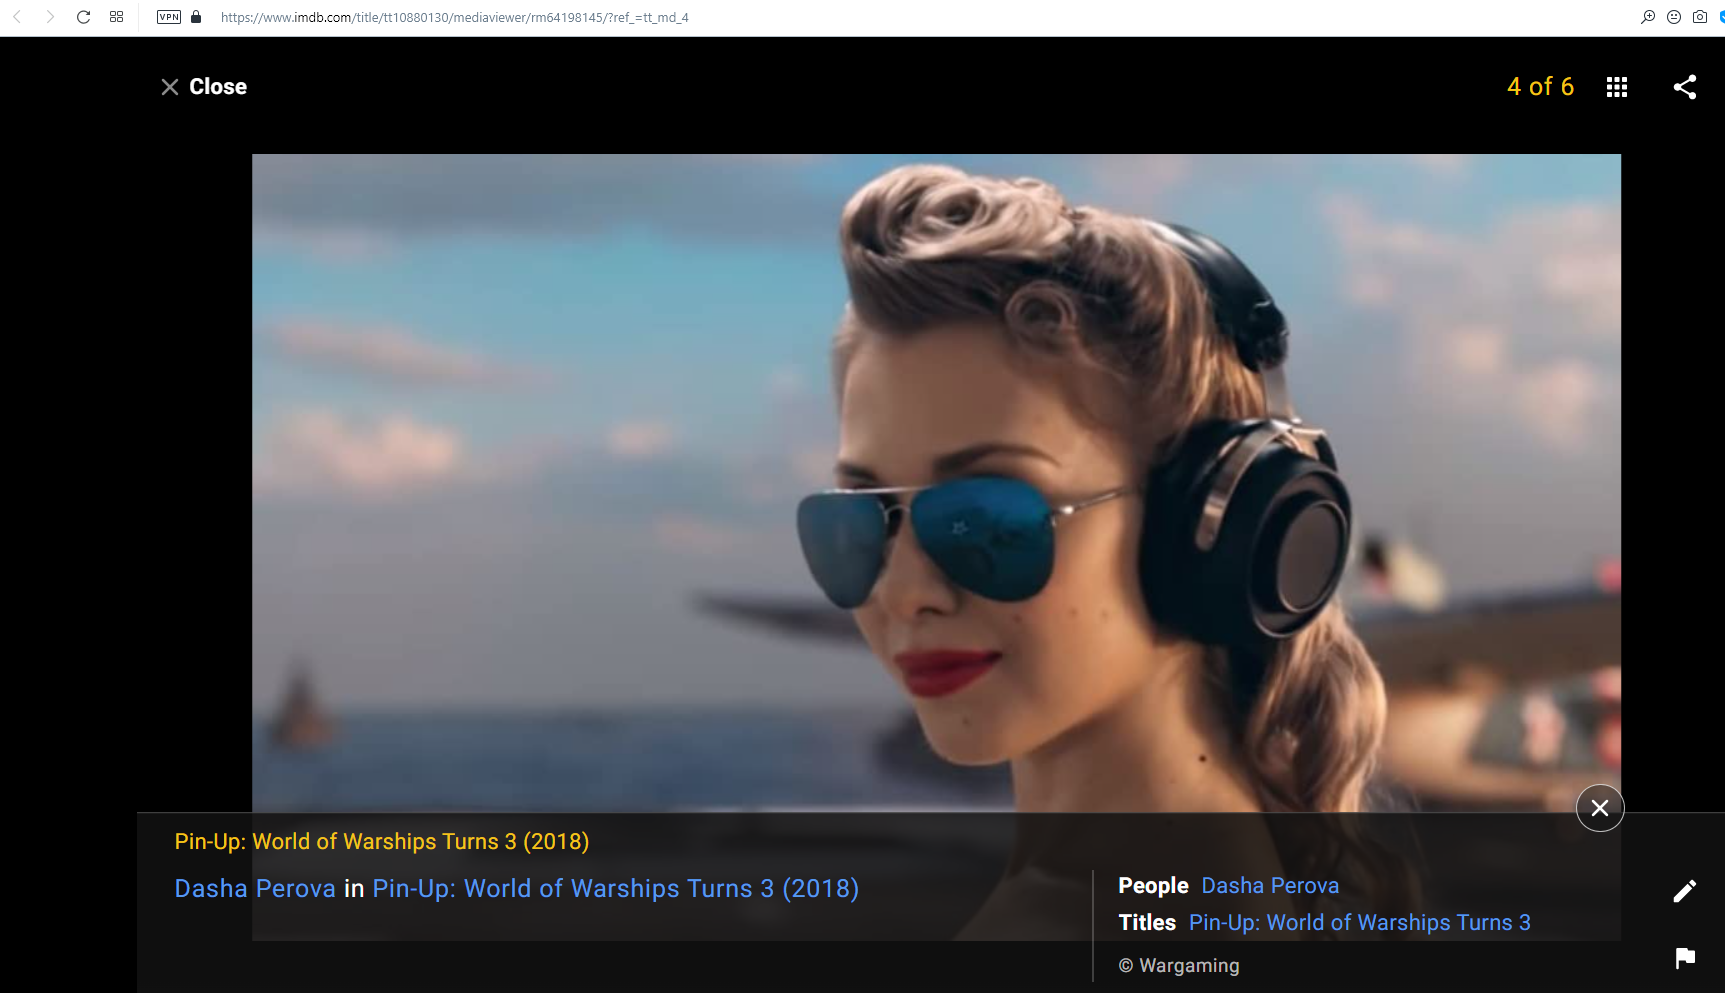The width and height of the screenshot is (1725, 993).
Task: Edit image details with the pencil icon
Action: (1685, 891)
